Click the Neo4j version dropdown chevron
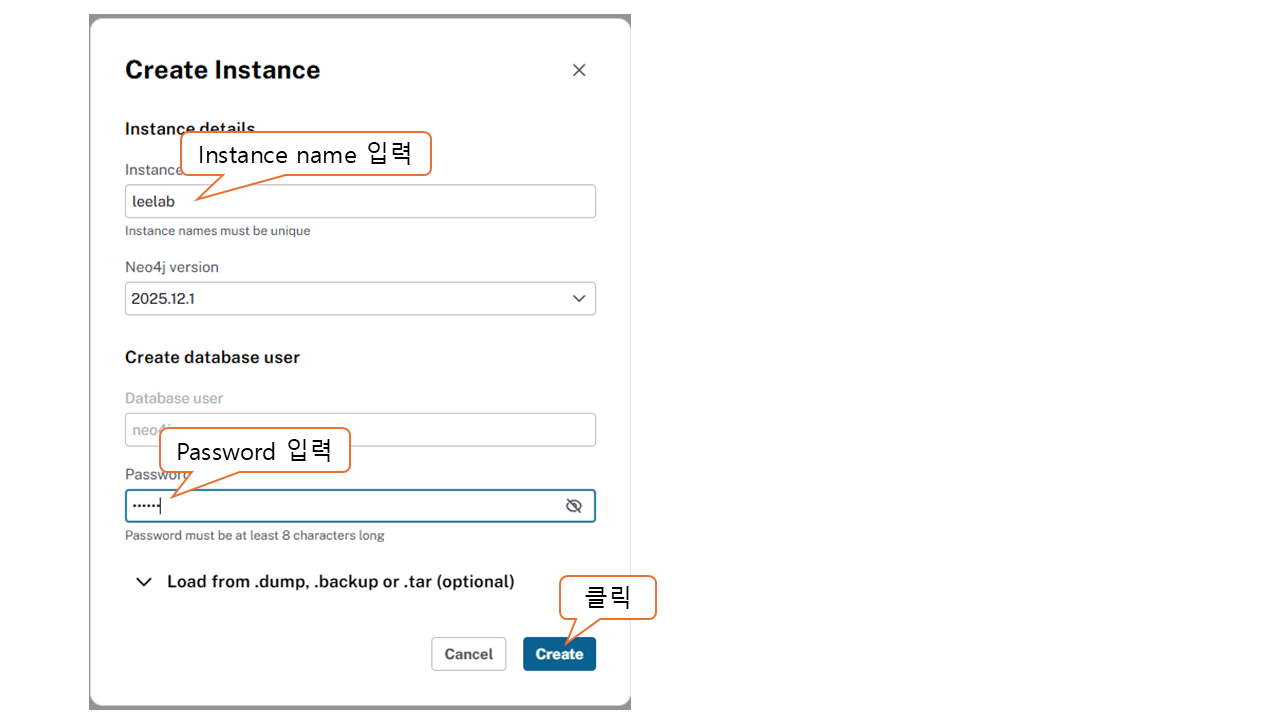Image resolution: width=1280 pixels, height=720 pixels. coord(579,298)
